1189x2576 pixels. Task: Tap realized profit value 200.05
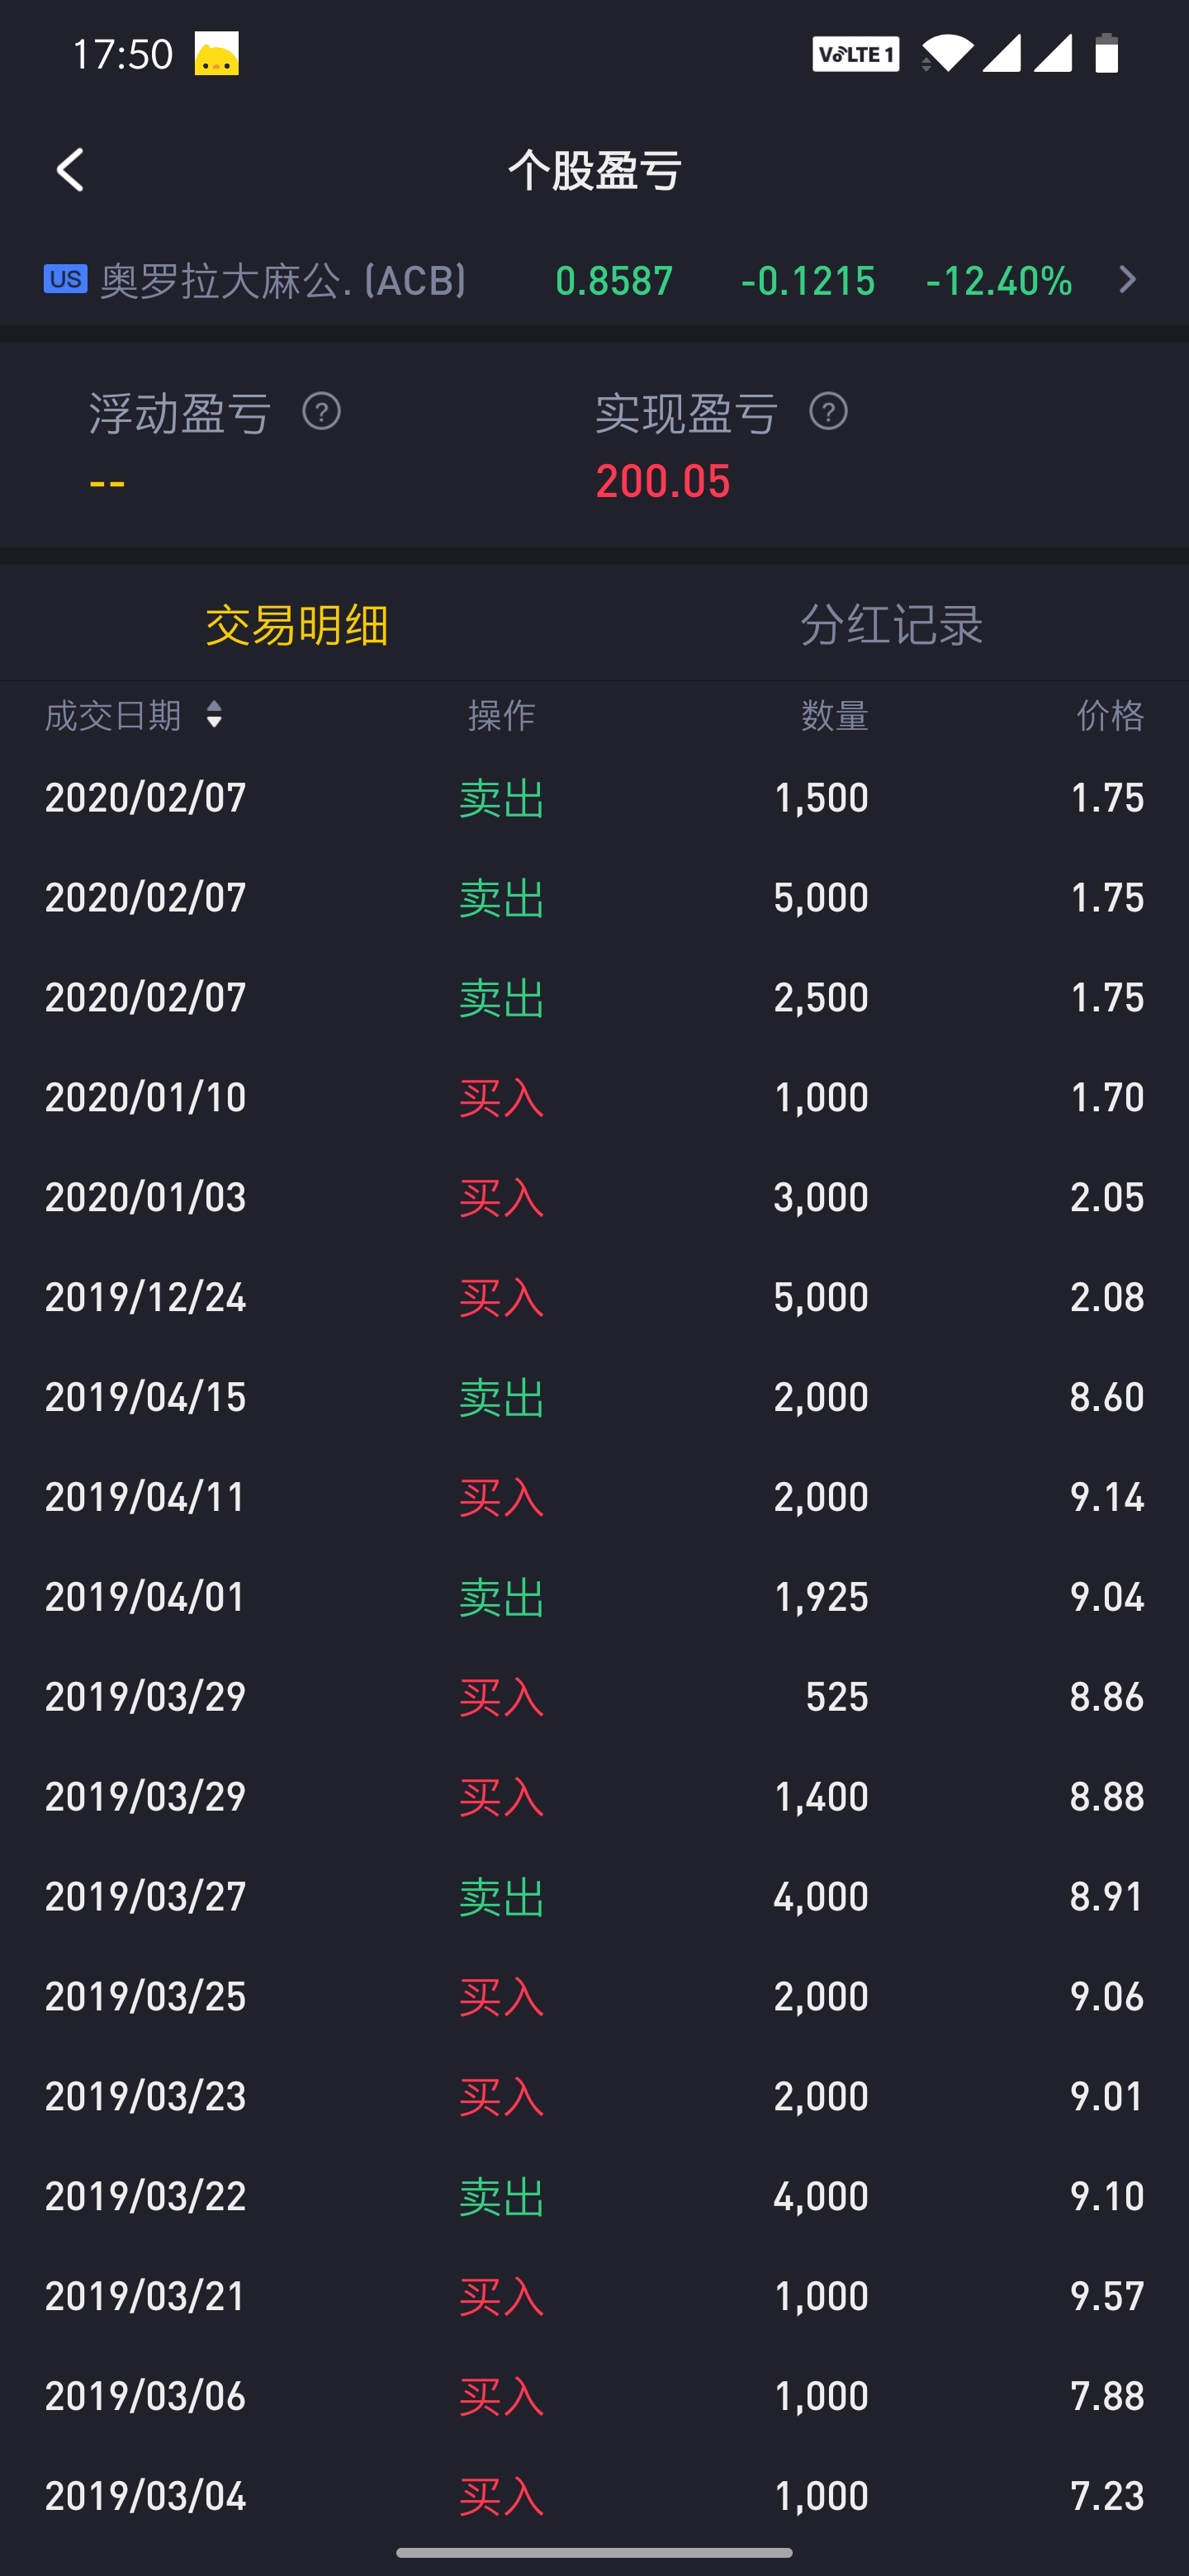pyautogui.click(x=663, y=481)
